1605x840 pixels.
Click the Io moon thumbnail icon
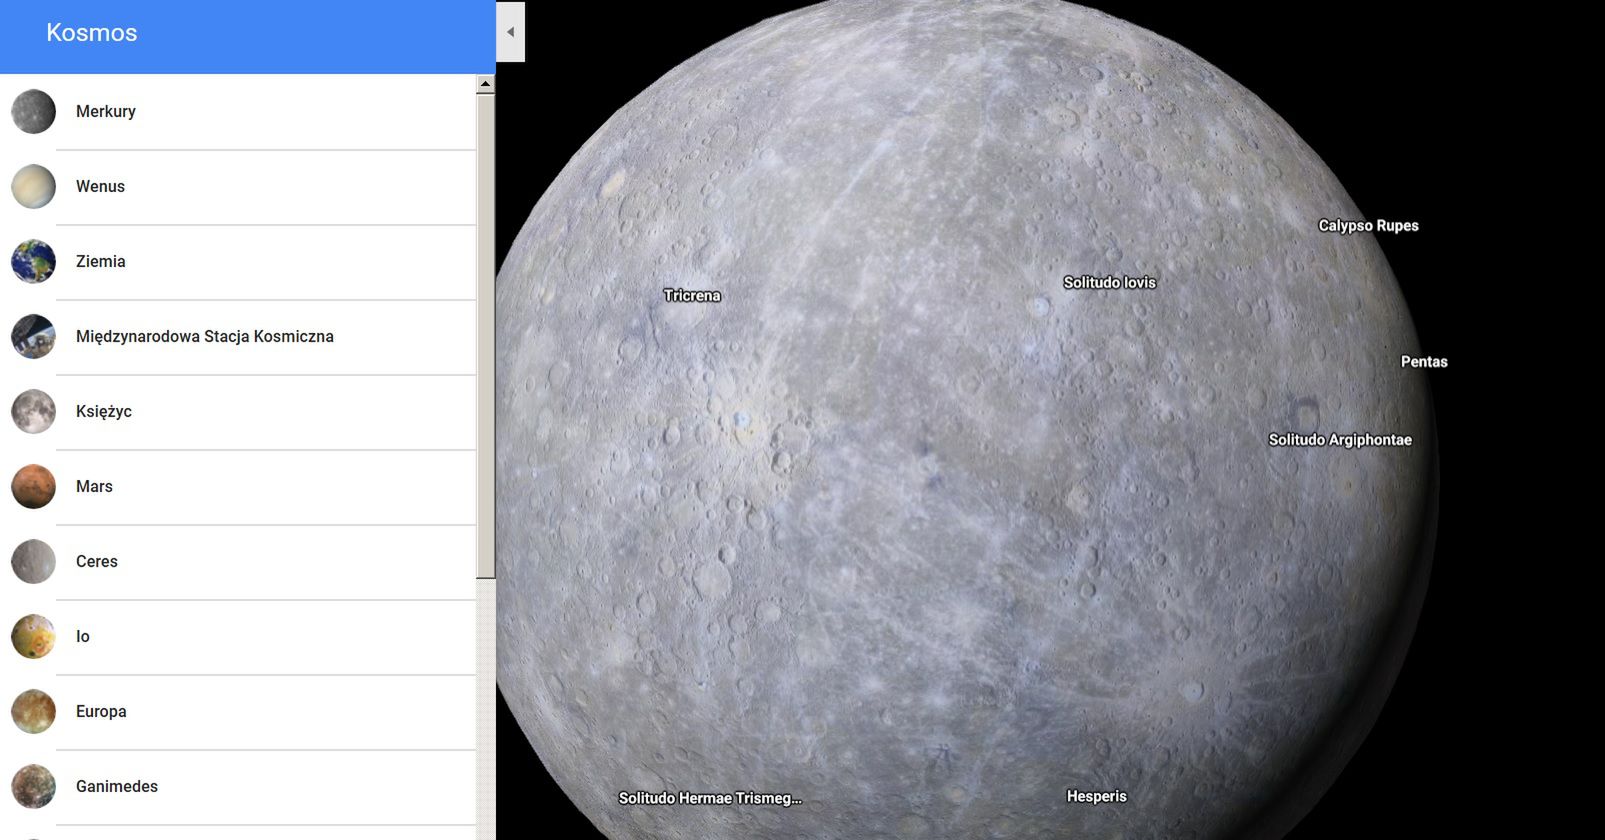(33, 636)
